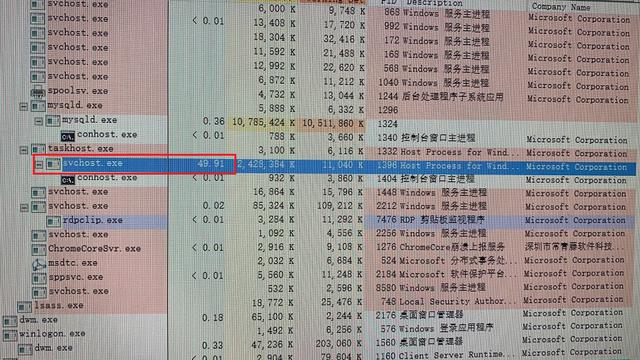Collapse the highlighted svchost.exe PID 1396 node
Image resolution: width=640 pixels, height=360 pixels.
coord(39,165)
